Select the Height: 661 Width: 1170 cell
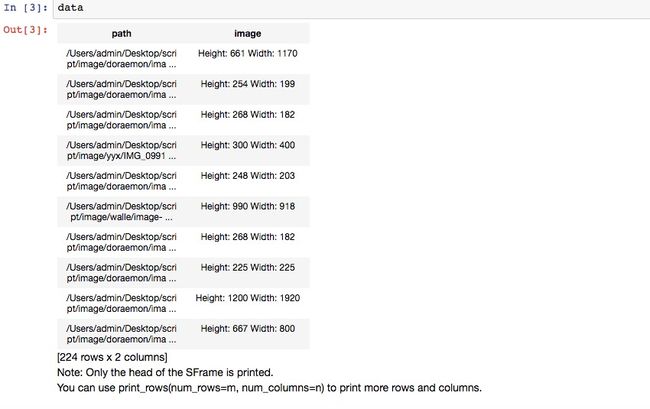650x409 pixels. [x=247, y=53]
